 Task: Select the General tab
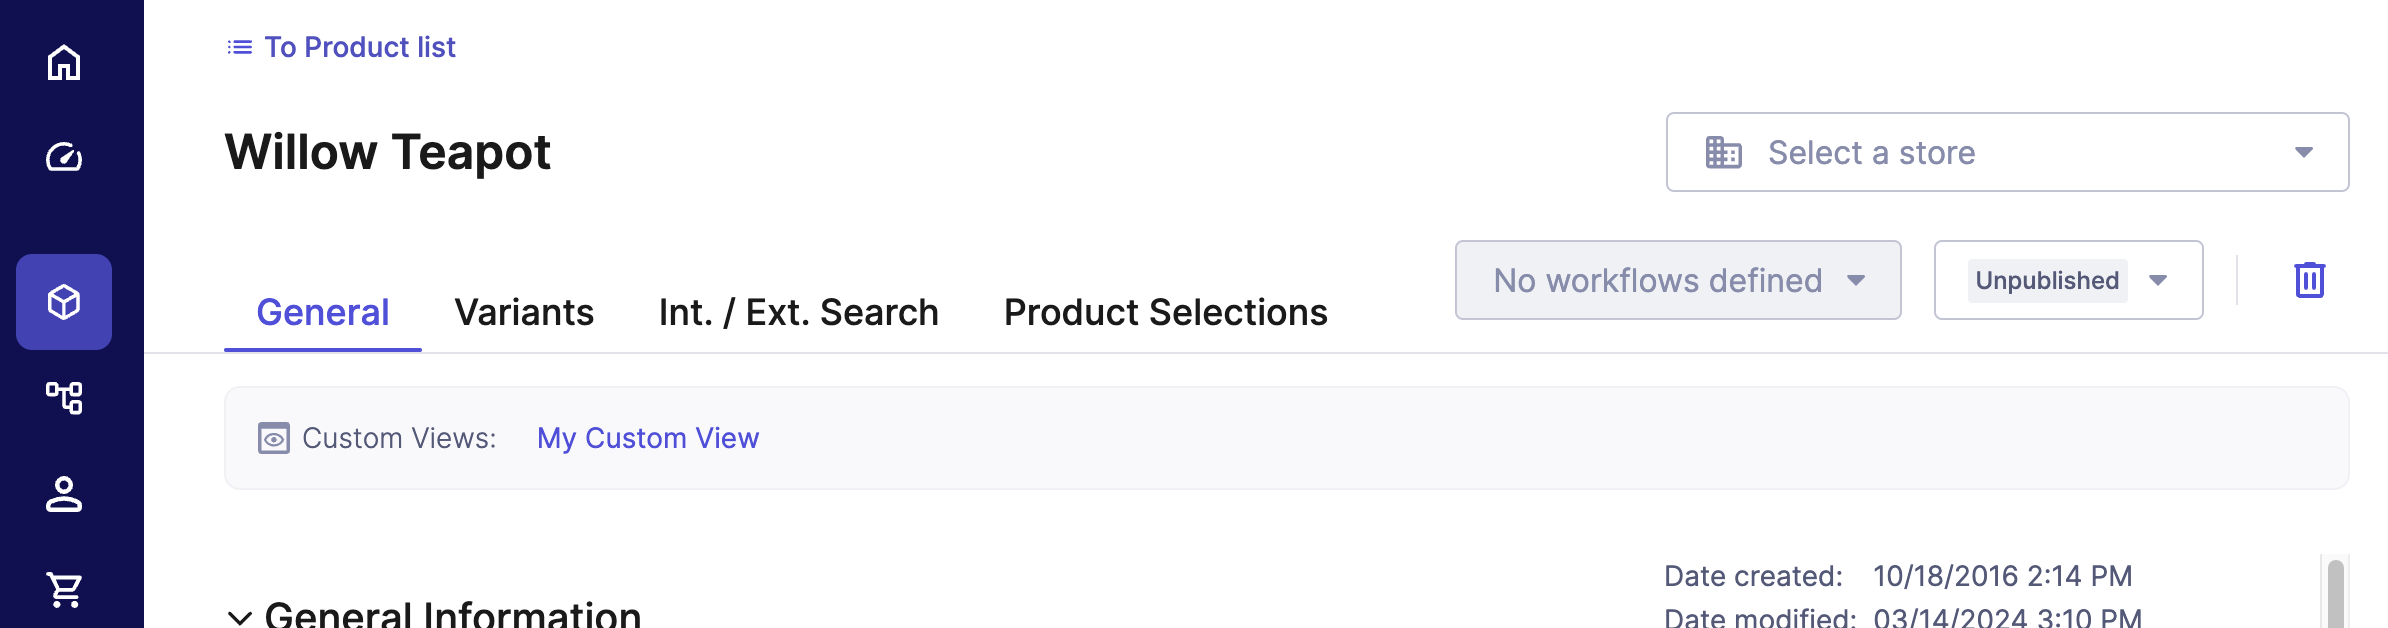point(322,313)
